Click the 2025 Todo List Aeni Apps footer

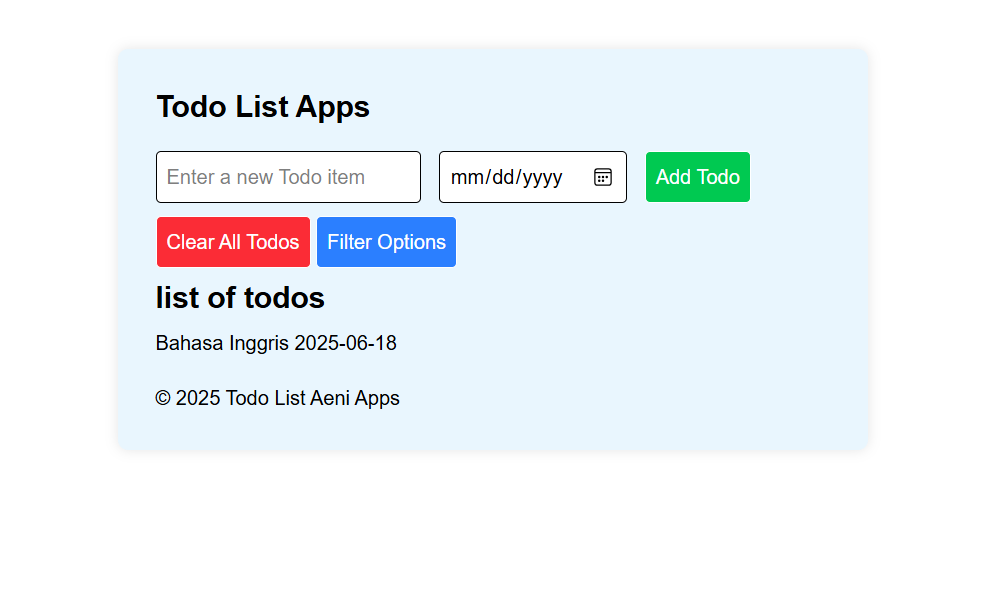point(278,398)
